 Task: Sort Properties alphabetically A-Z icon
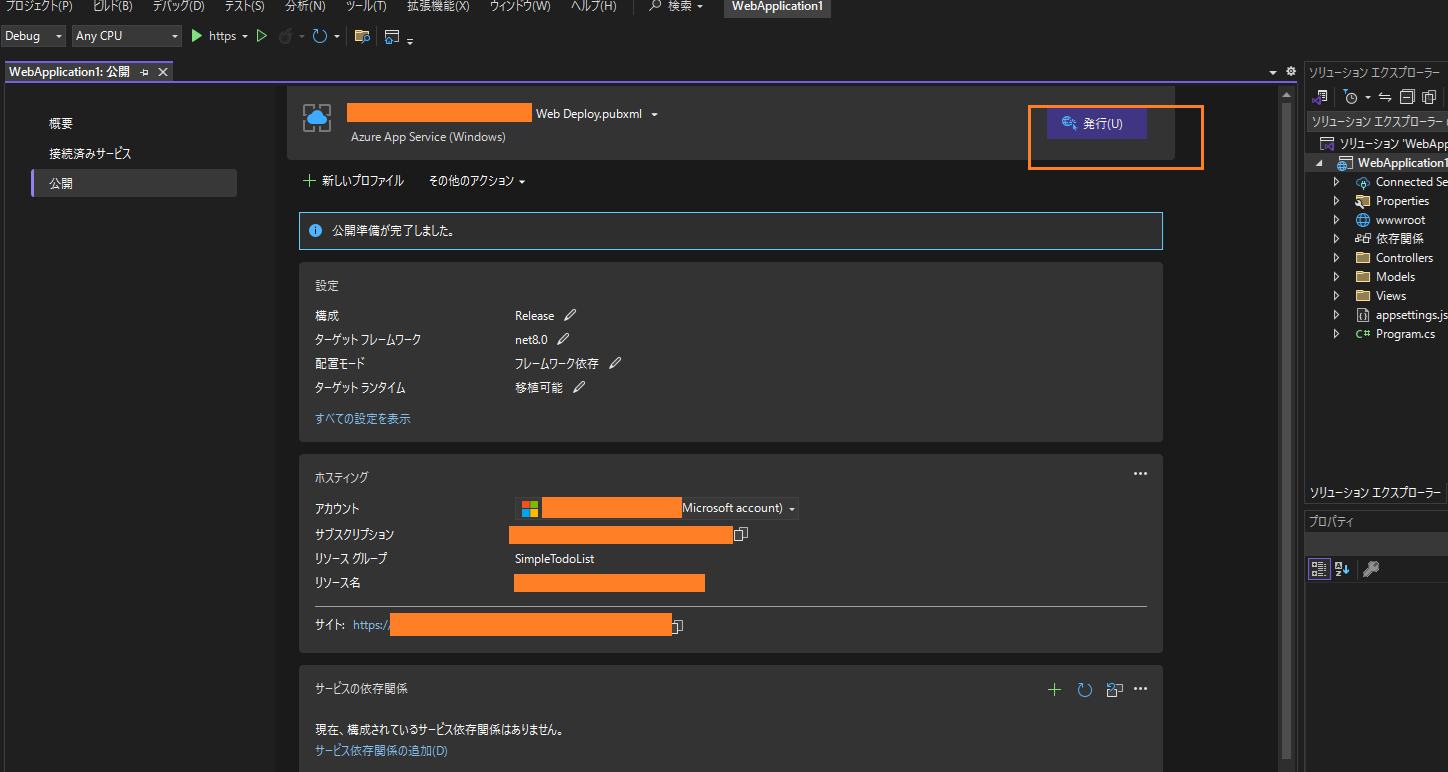coord(1342,568)
